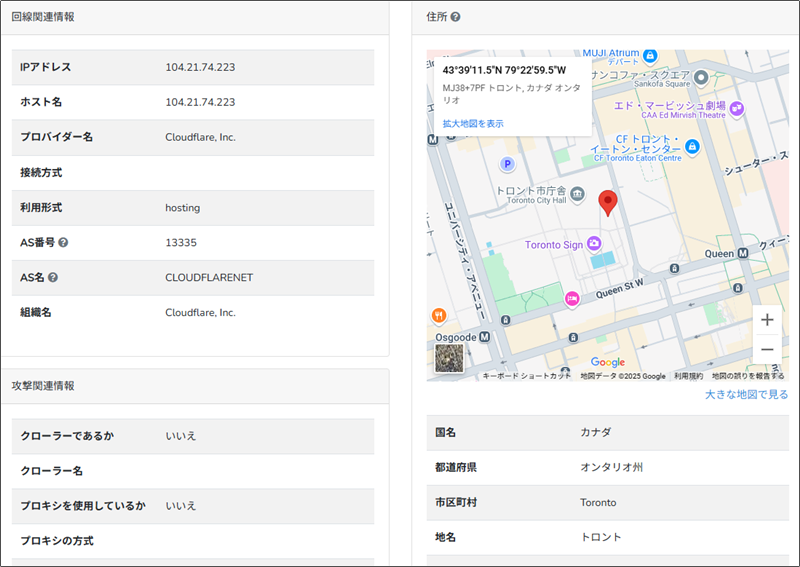Switch to satellite view thumbnail
The image size is (800, 567).
tap(449, 357)
